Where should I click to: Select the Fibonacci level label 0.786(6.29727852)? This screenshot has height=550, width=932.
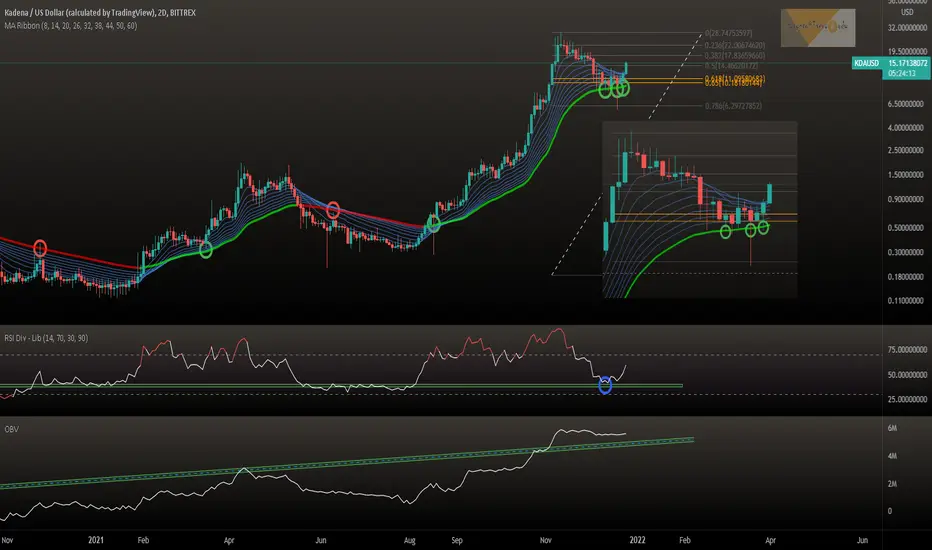point(733,106)
